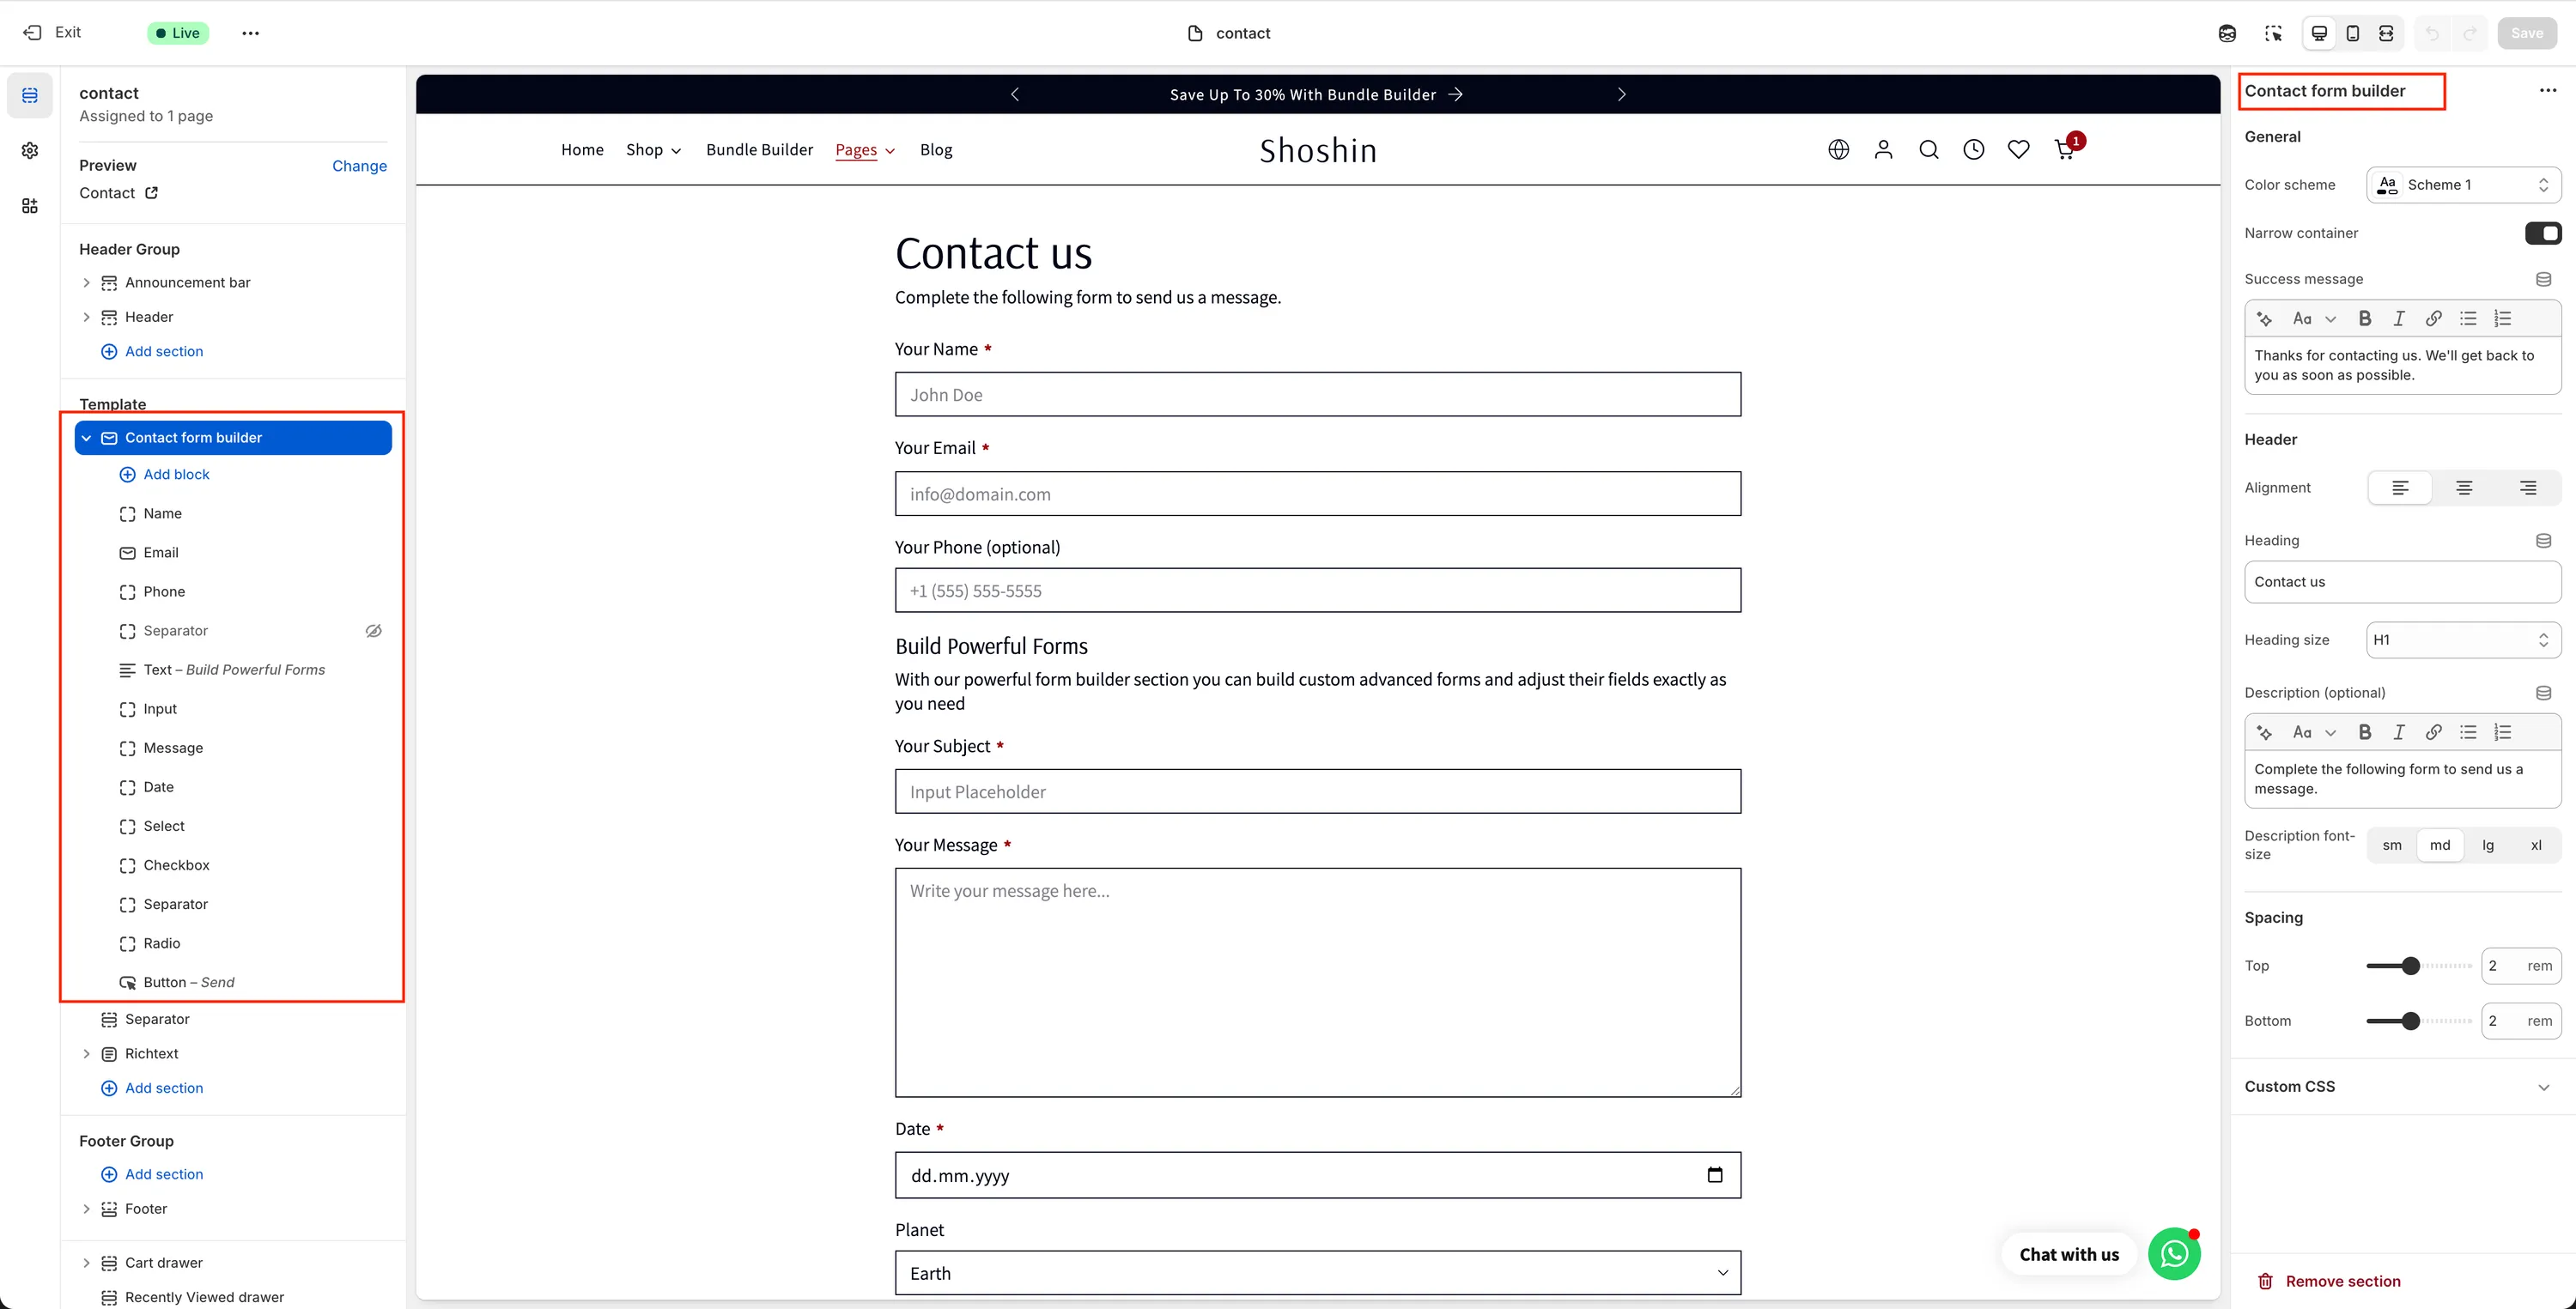Toggle Narrow container on or off
This screenshot has height=1309, width=2576.
coord(2545,233)
